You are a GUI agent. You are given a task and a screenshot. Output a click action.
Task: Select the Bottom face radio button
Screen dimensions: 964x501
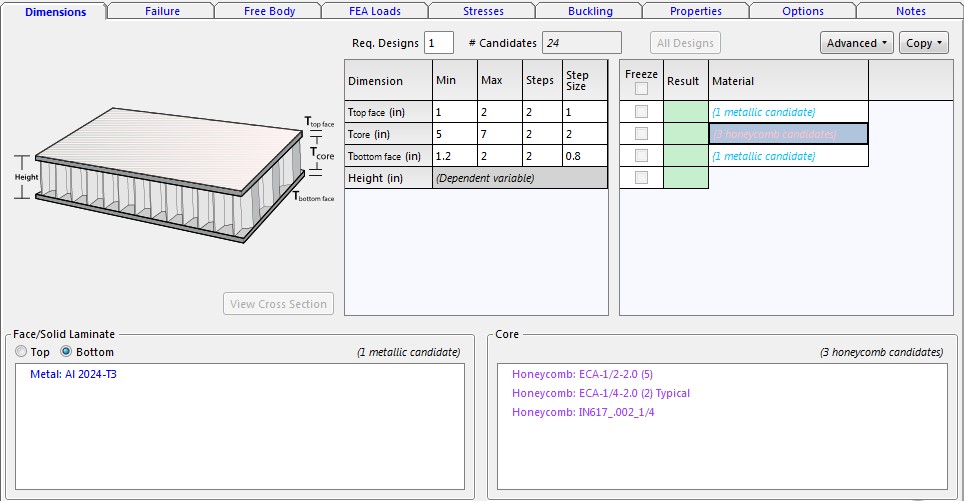[66, 352]
